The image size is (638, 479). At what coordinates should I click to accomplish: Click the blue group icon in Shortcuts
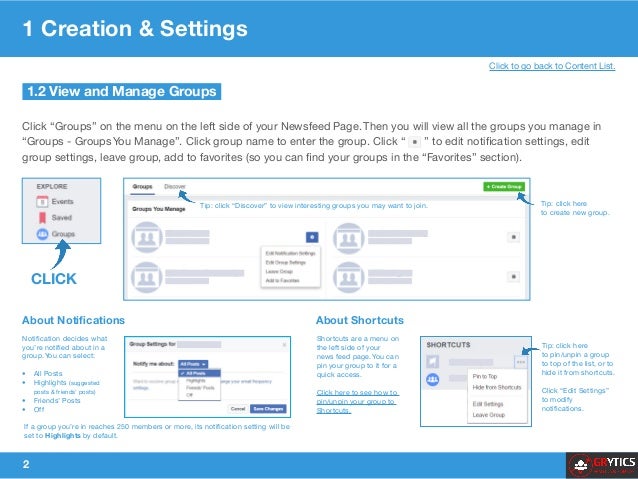(433, 380)
